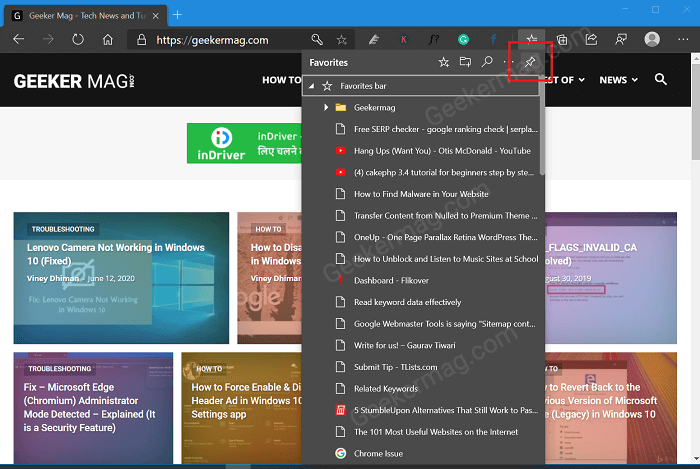The image size is (700, 469).
Task: Open Chrome Issue favorite
Action: coord(423,453)
